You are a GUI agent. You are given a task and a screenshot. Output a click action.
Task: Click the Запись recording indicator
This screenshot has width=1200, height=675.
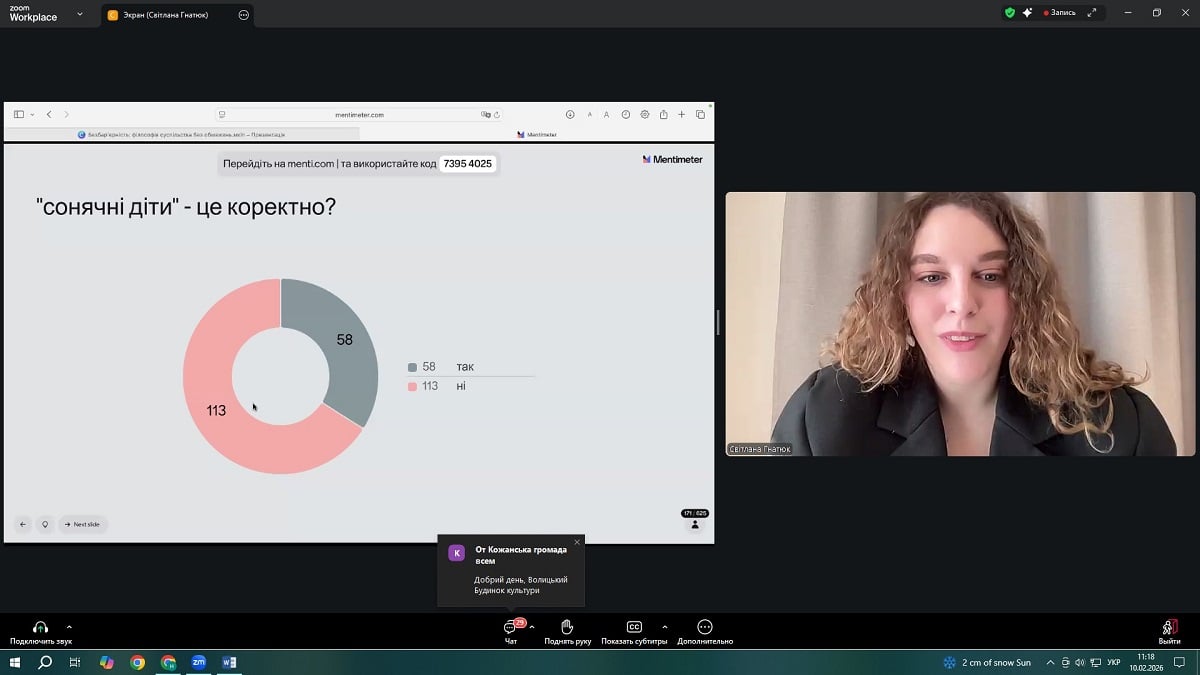tap(1059, 13)
